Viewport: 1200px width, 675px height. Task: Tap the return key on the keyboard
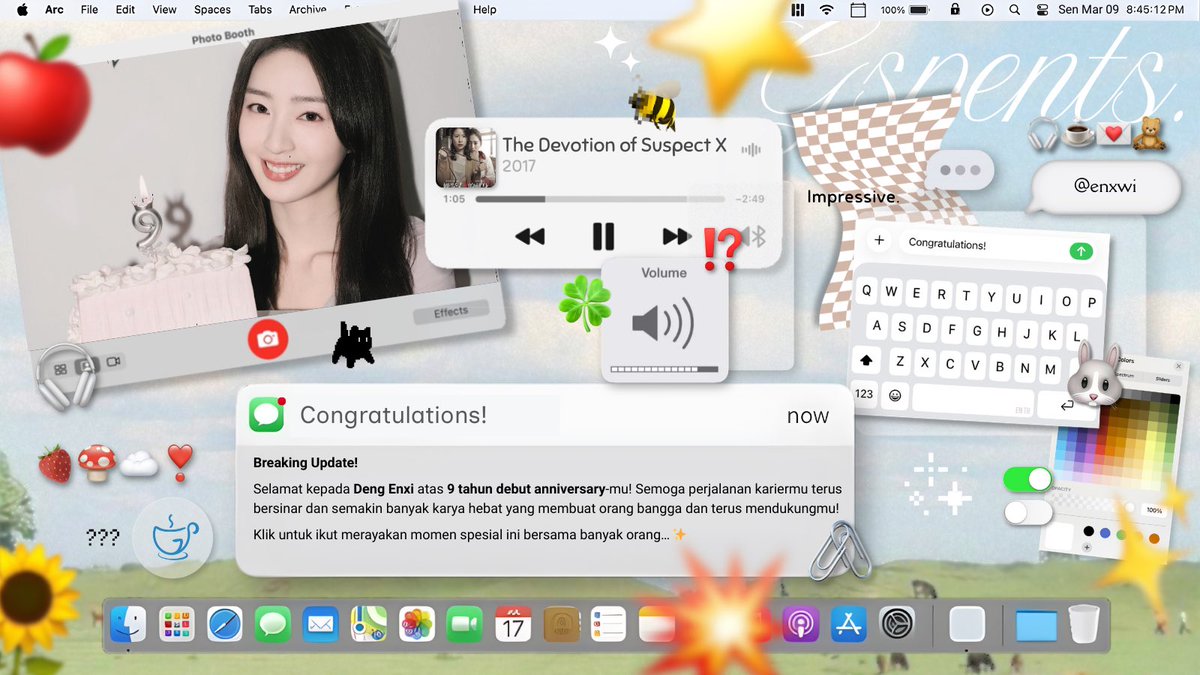click(x=1066, y=405)
